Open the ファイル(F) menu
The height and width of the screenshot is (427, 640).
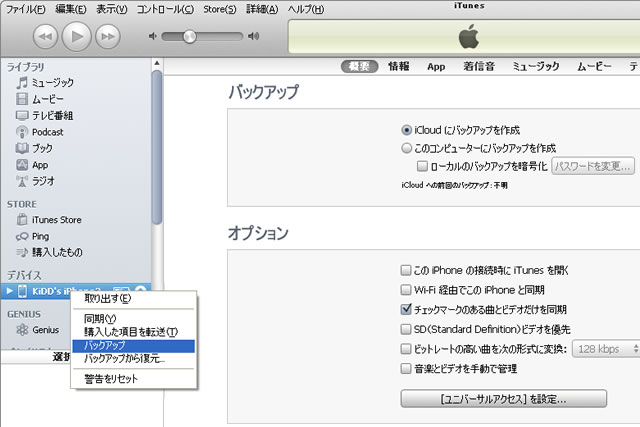[x=25, y=9]
